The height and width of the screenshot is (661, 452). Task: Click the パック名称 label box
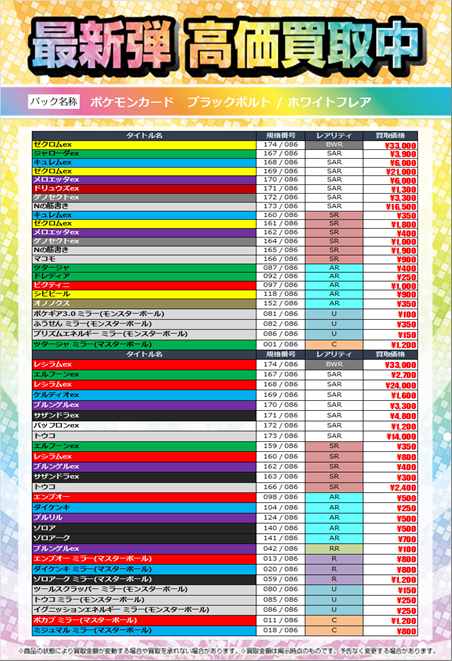(54, 101)
